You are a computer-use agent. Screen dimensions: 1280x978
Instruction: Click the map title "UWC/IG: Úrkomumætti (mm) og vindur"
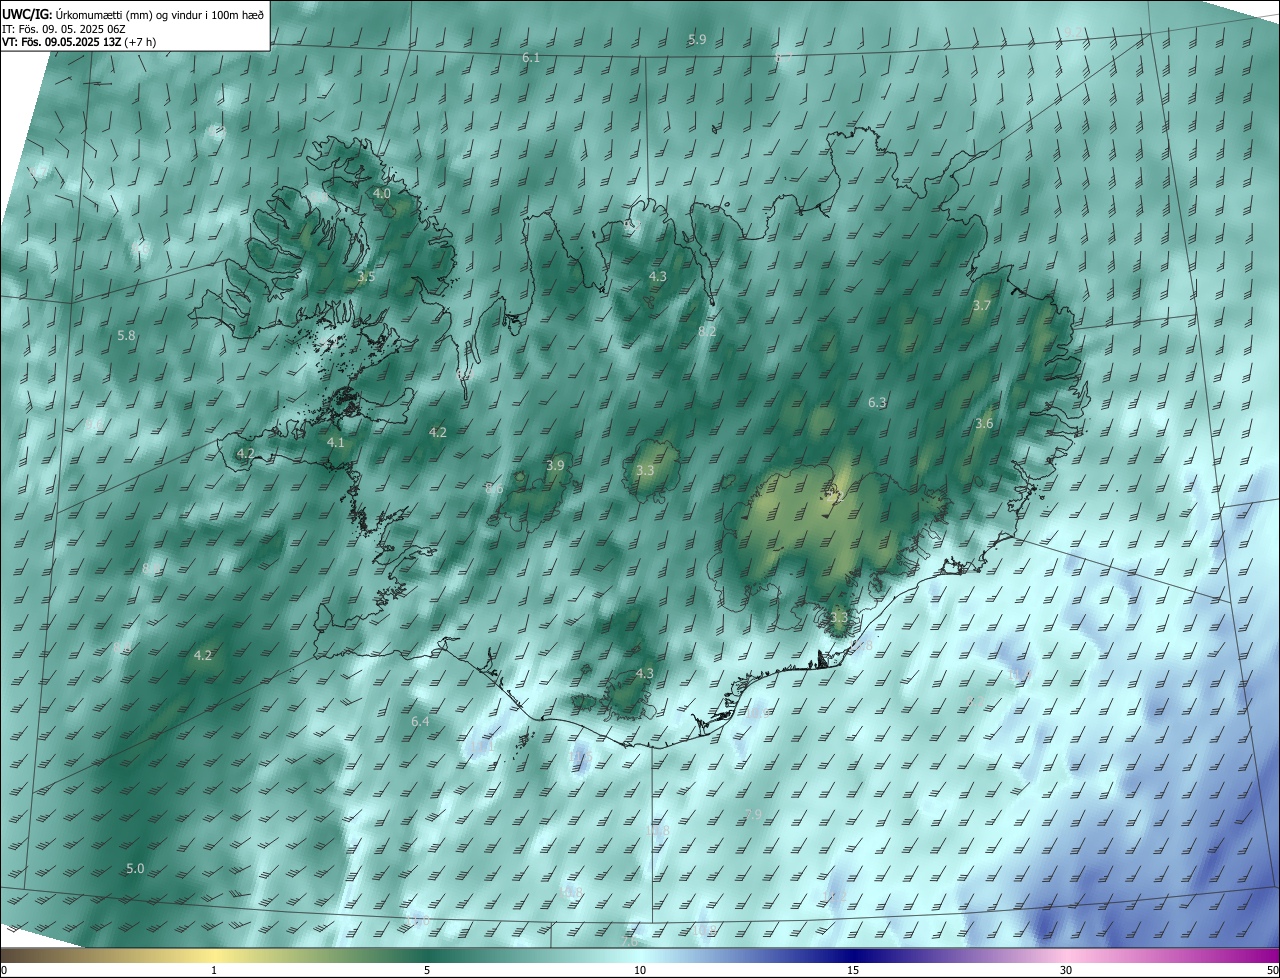pos(134,13)
